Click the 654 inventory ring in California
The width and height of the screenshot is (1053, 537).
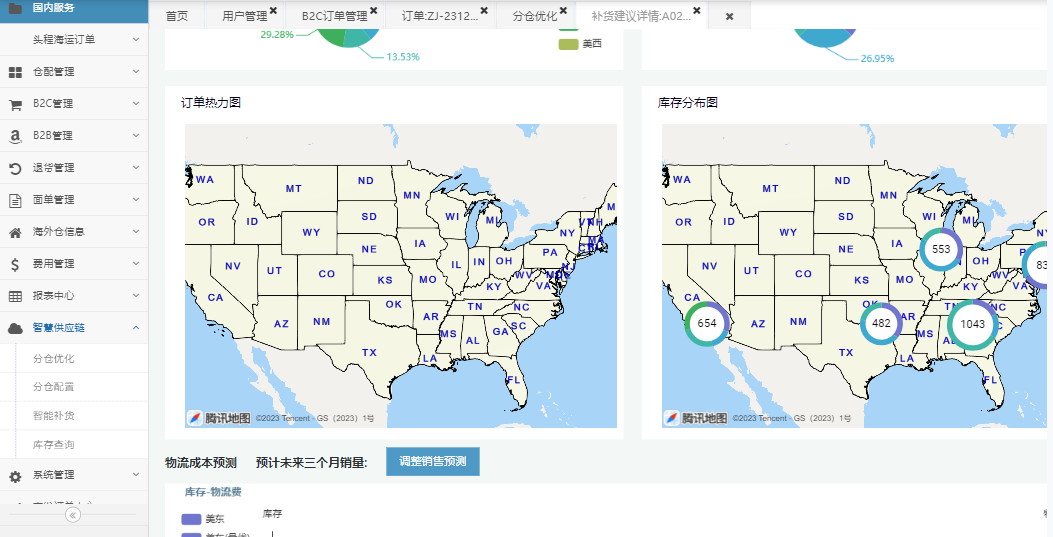pyautogui.click(x=706, y=323)
